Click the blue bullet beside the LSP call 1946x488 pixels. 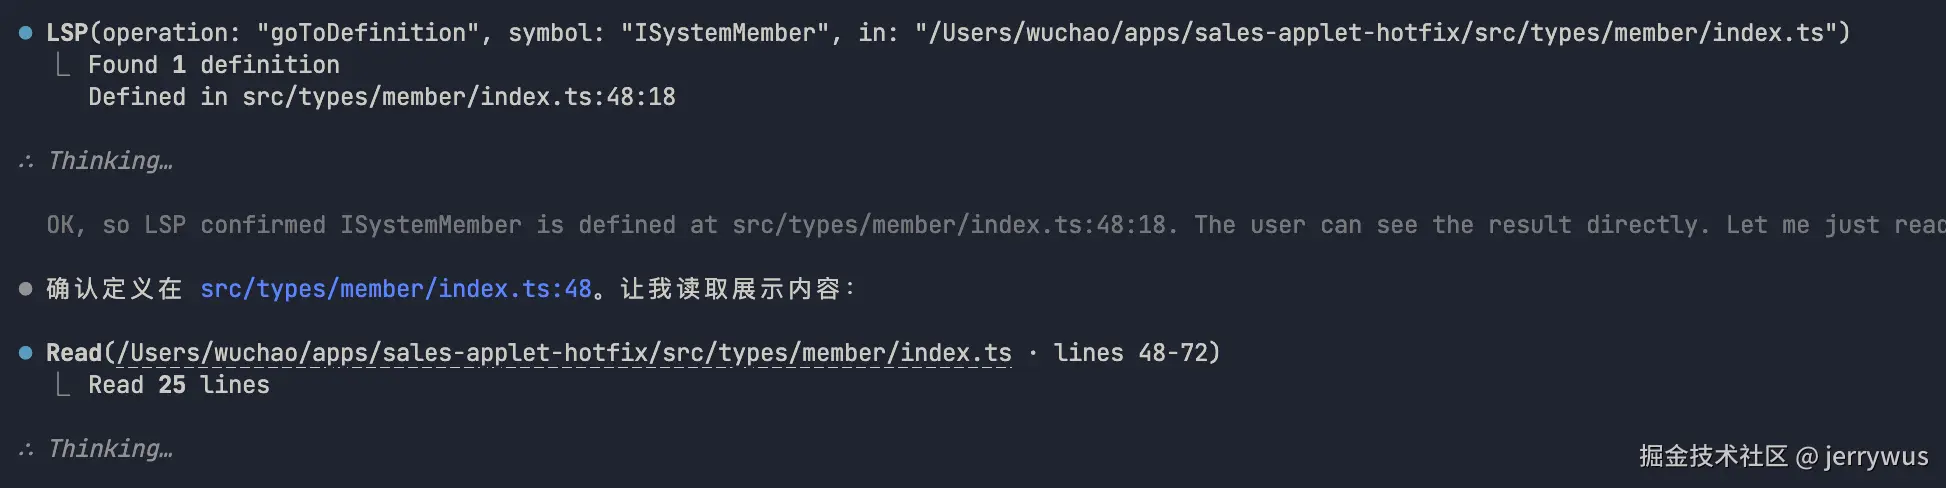coord(26,33)
